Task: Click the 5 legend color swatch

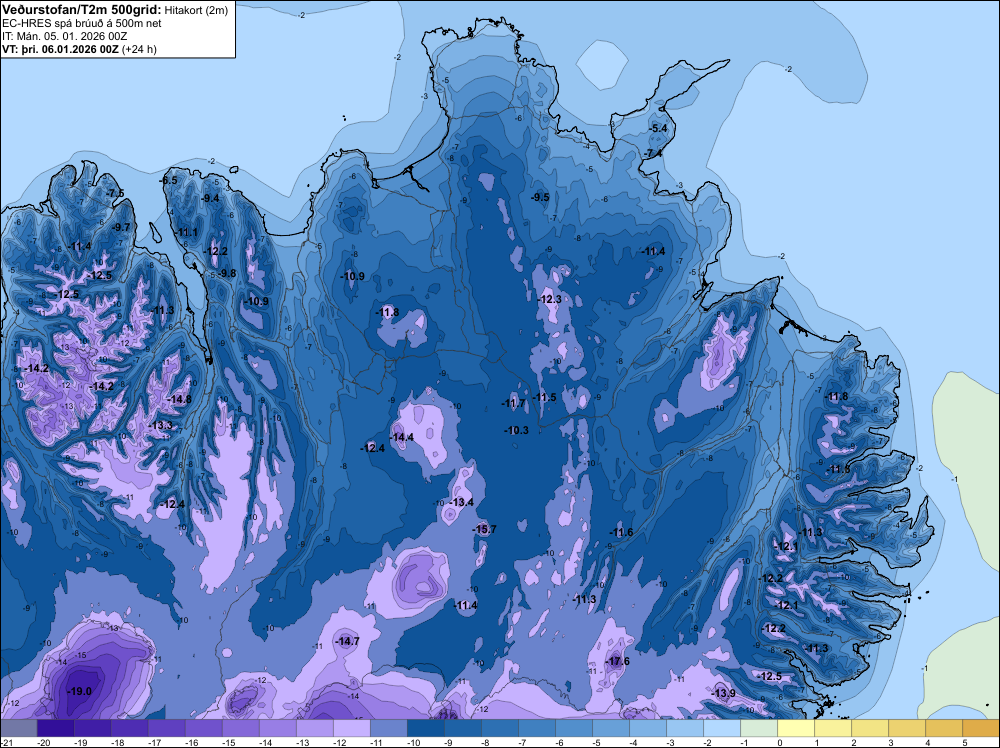Action: click(x=980, y=728)
